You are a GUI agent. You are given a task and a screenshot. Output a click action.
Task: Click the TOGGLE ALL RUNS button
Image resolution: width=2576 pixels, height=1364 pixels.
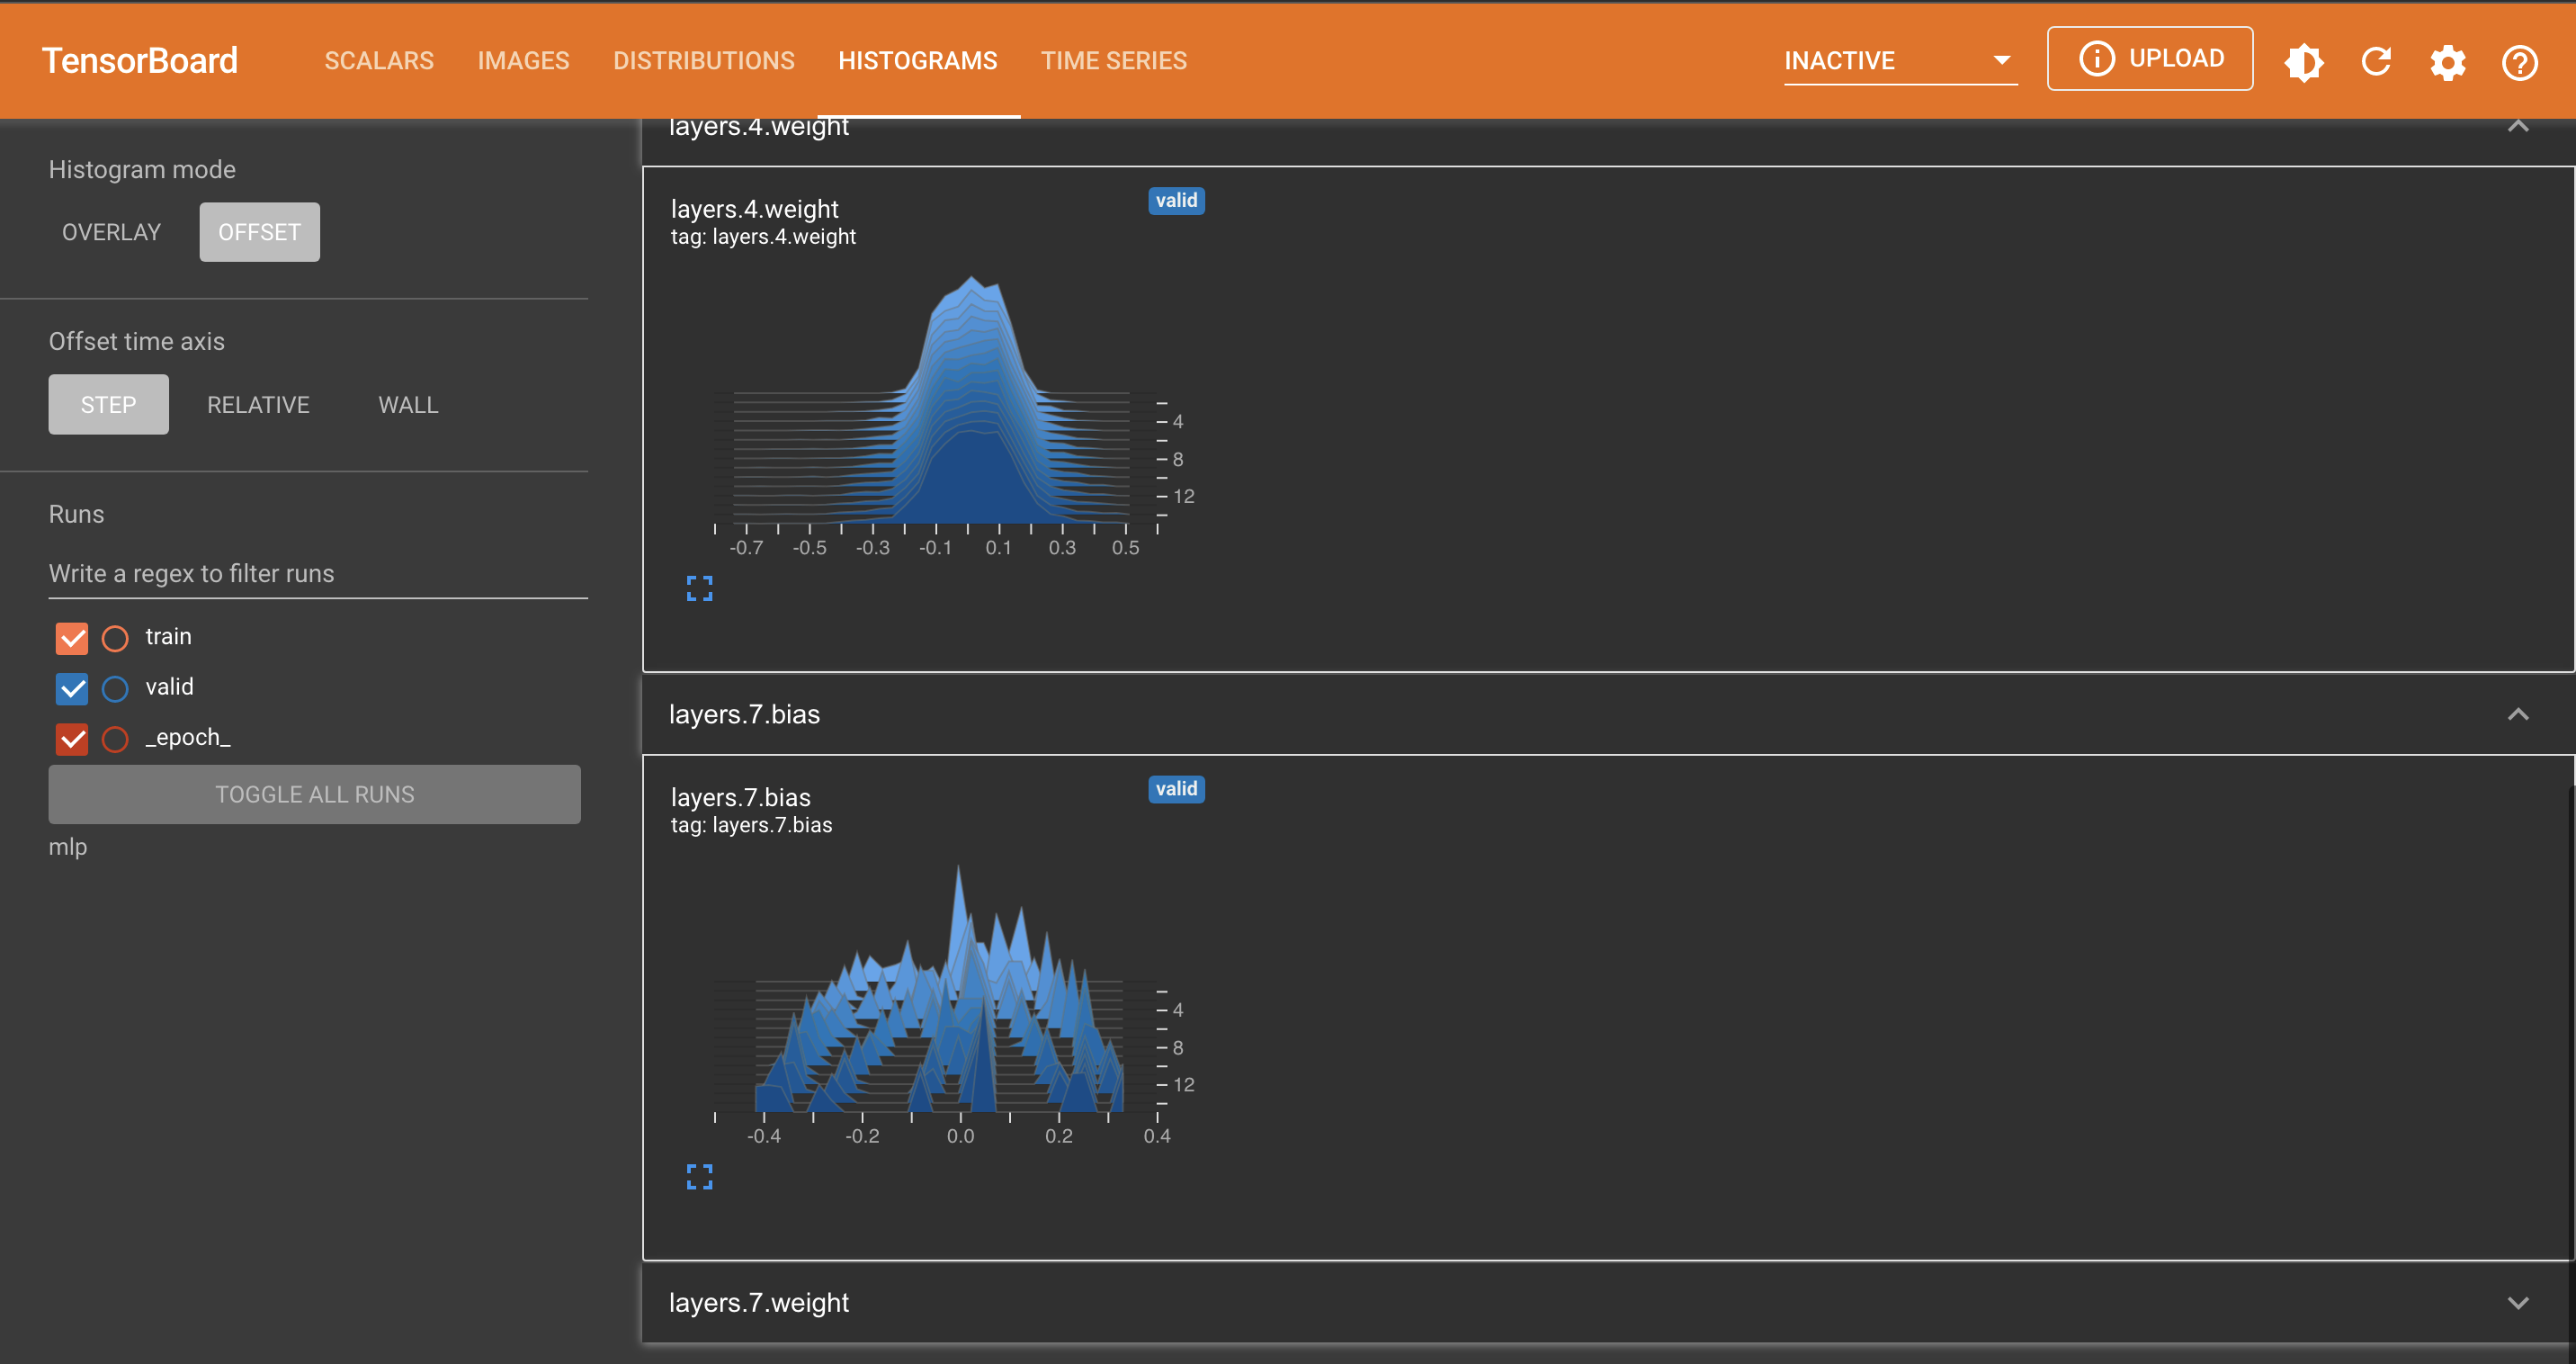point(314,794)
